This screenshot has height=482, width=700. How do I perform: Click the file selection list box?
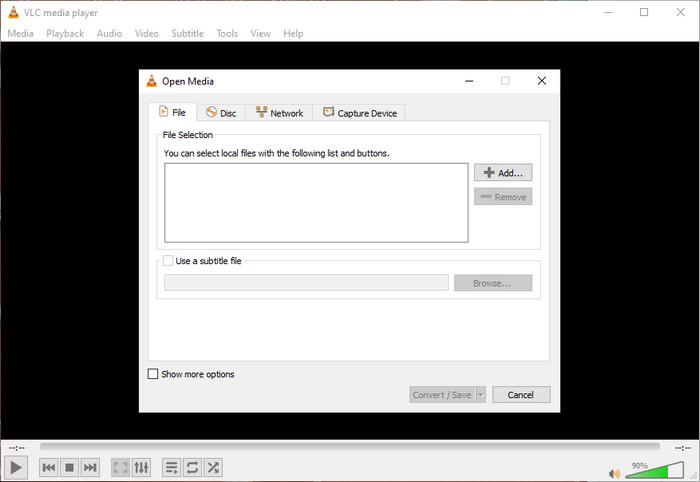[x=316, y=203]
